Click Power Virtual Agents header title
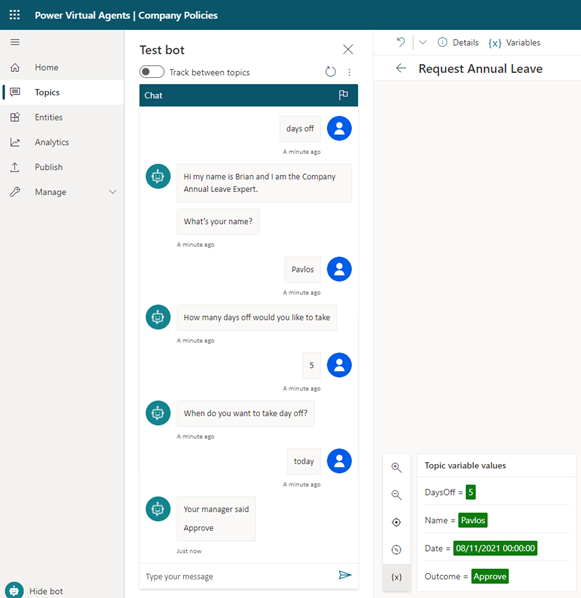This screenshot has height=598, width=581. click(x=126, y=15)
